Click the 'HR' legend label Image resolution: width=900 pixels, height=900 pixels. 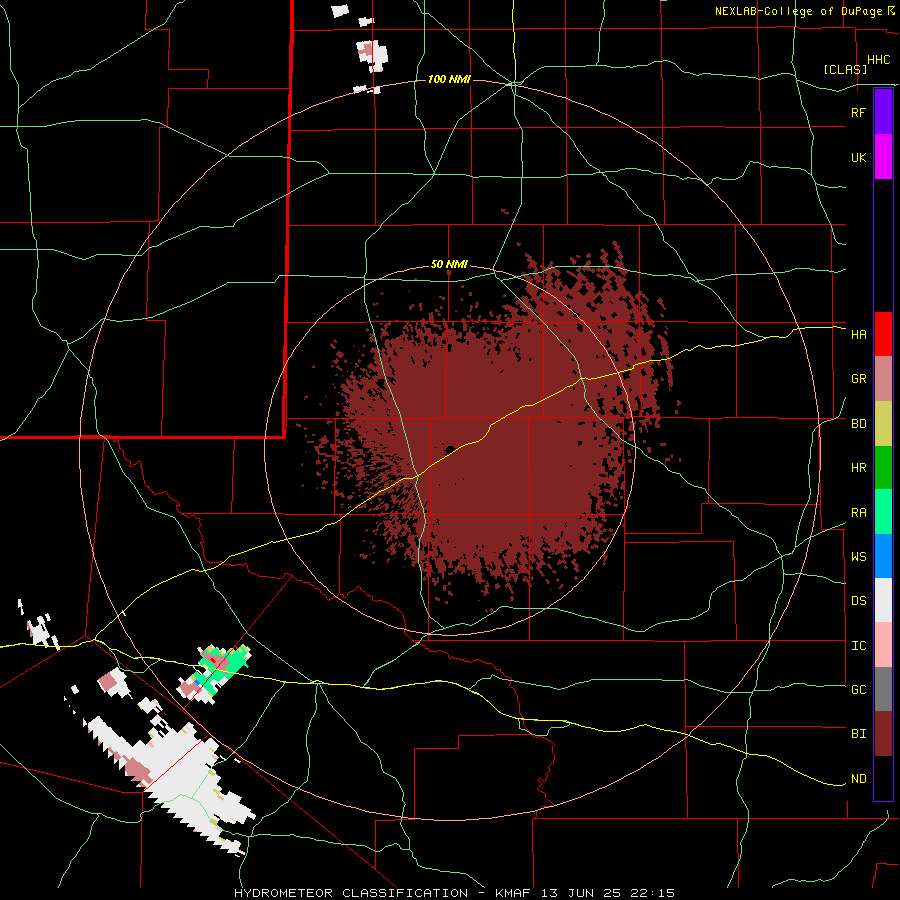point(858,468)
